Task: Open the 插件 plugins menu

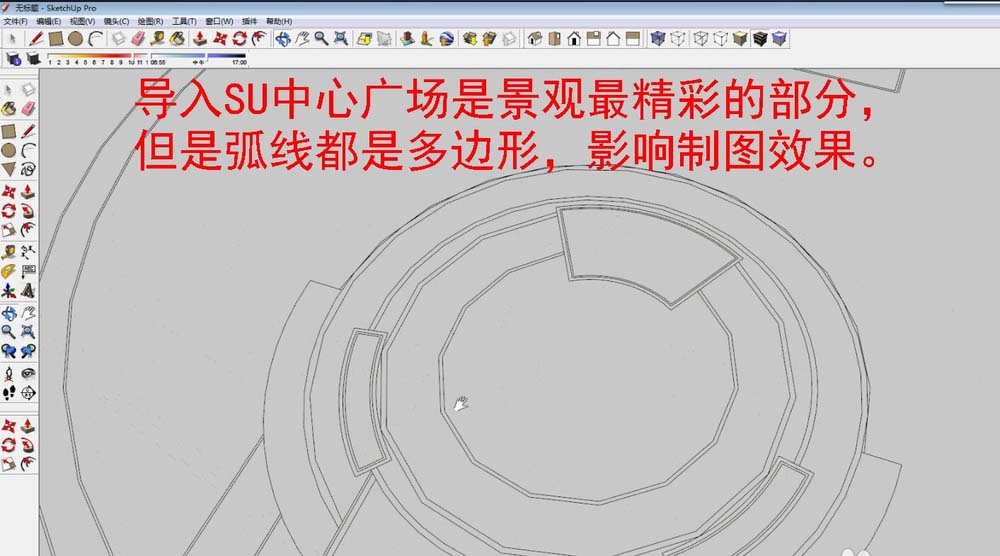Action: tap(249, 22)
